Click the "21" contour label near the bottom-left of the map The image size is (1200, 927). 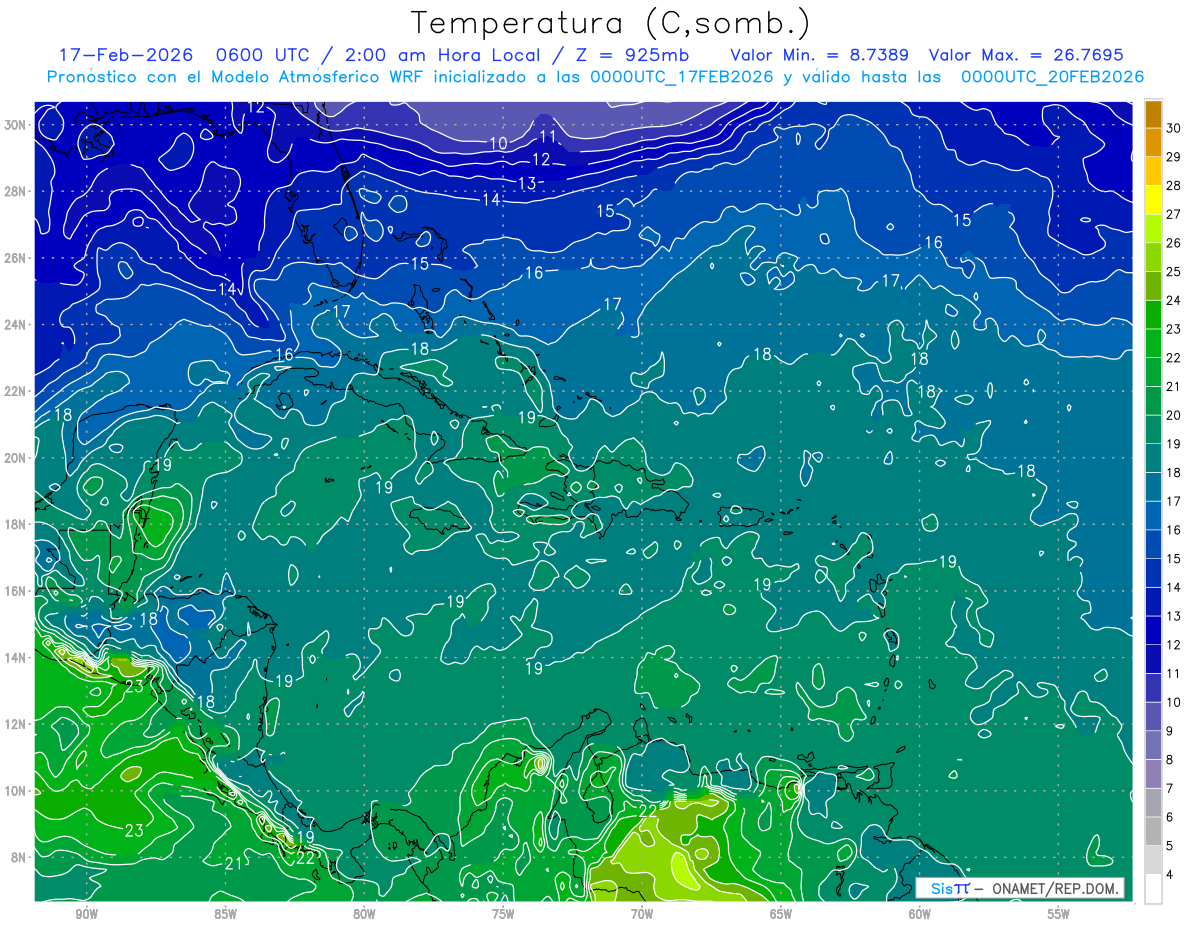pyautogui.click(x=233, y=863)
